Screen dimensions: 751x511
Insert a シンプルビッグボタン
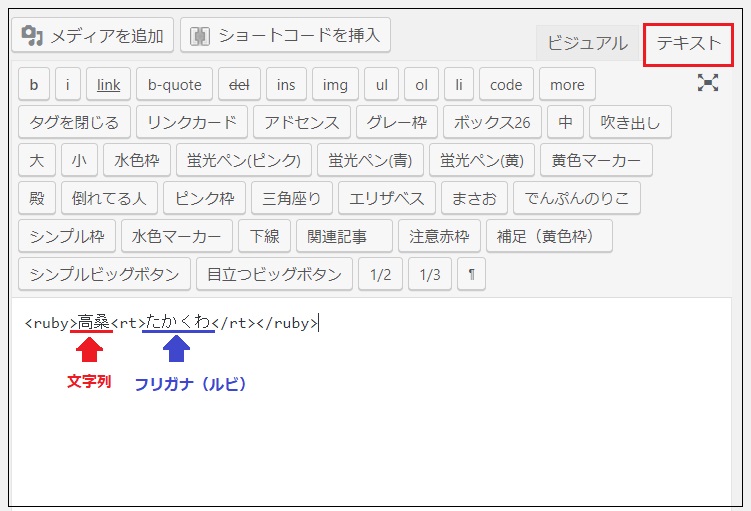point(104,274)
